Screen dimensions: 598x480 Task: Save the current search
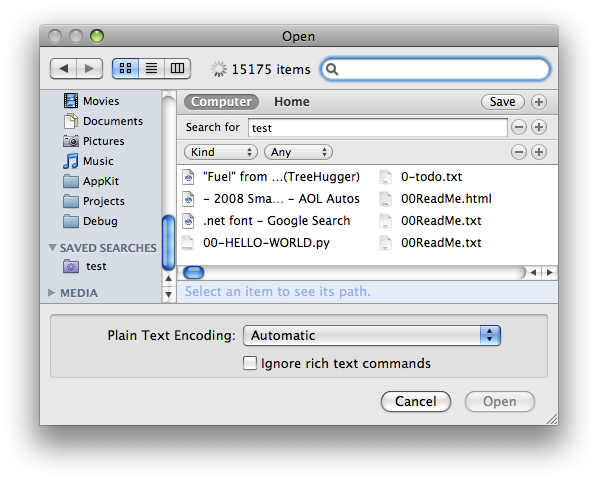point(503,102)
